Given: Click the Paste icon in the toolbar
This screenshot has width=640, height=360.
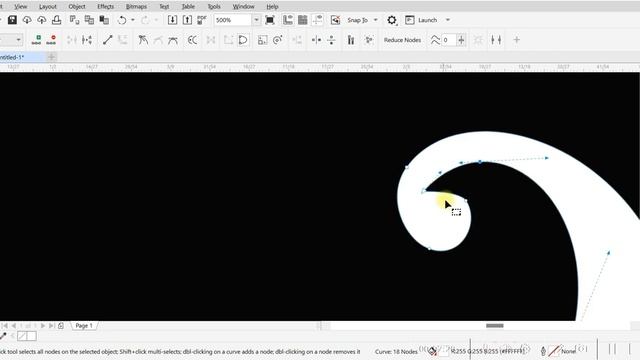Looking at the screenshot, I should 104,20.
